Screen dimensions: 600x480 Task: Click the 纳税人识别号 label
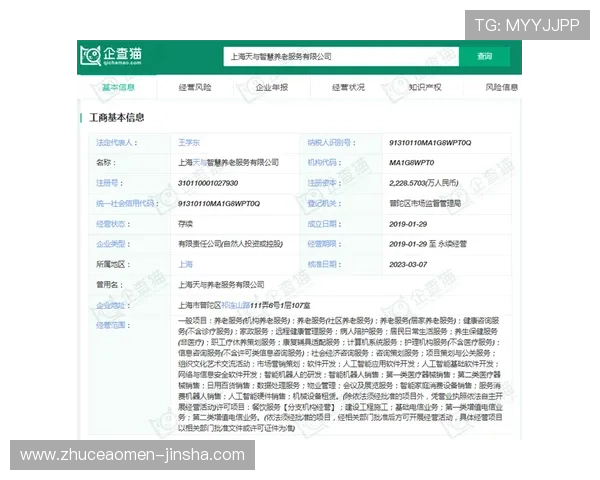click(331, 143)
